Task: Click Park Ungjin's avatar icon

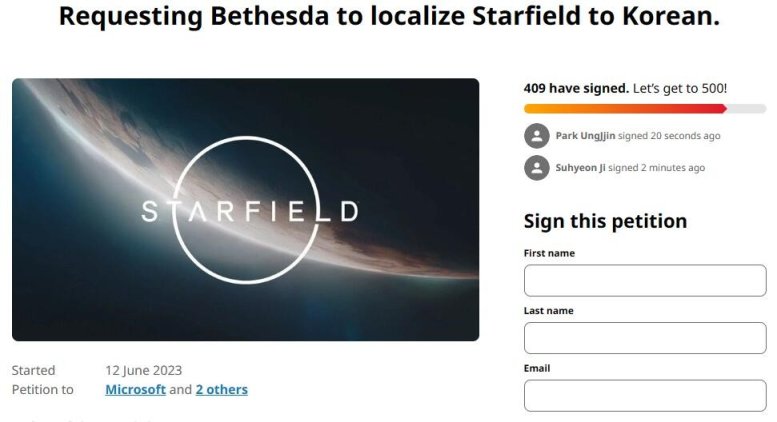Action: pyautogui.click(x=537, y=136)
